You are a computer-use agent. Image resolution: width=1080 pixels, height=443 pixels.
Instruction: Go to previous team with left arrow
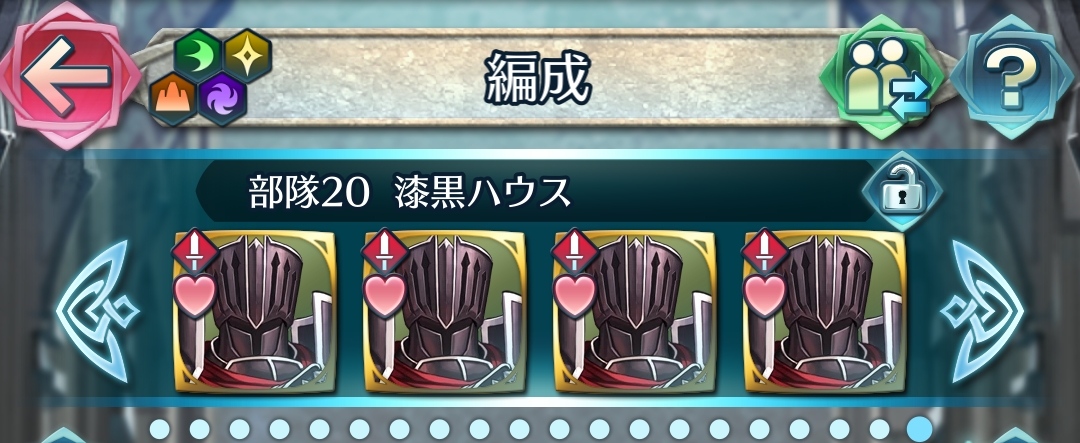coord(95,312)
